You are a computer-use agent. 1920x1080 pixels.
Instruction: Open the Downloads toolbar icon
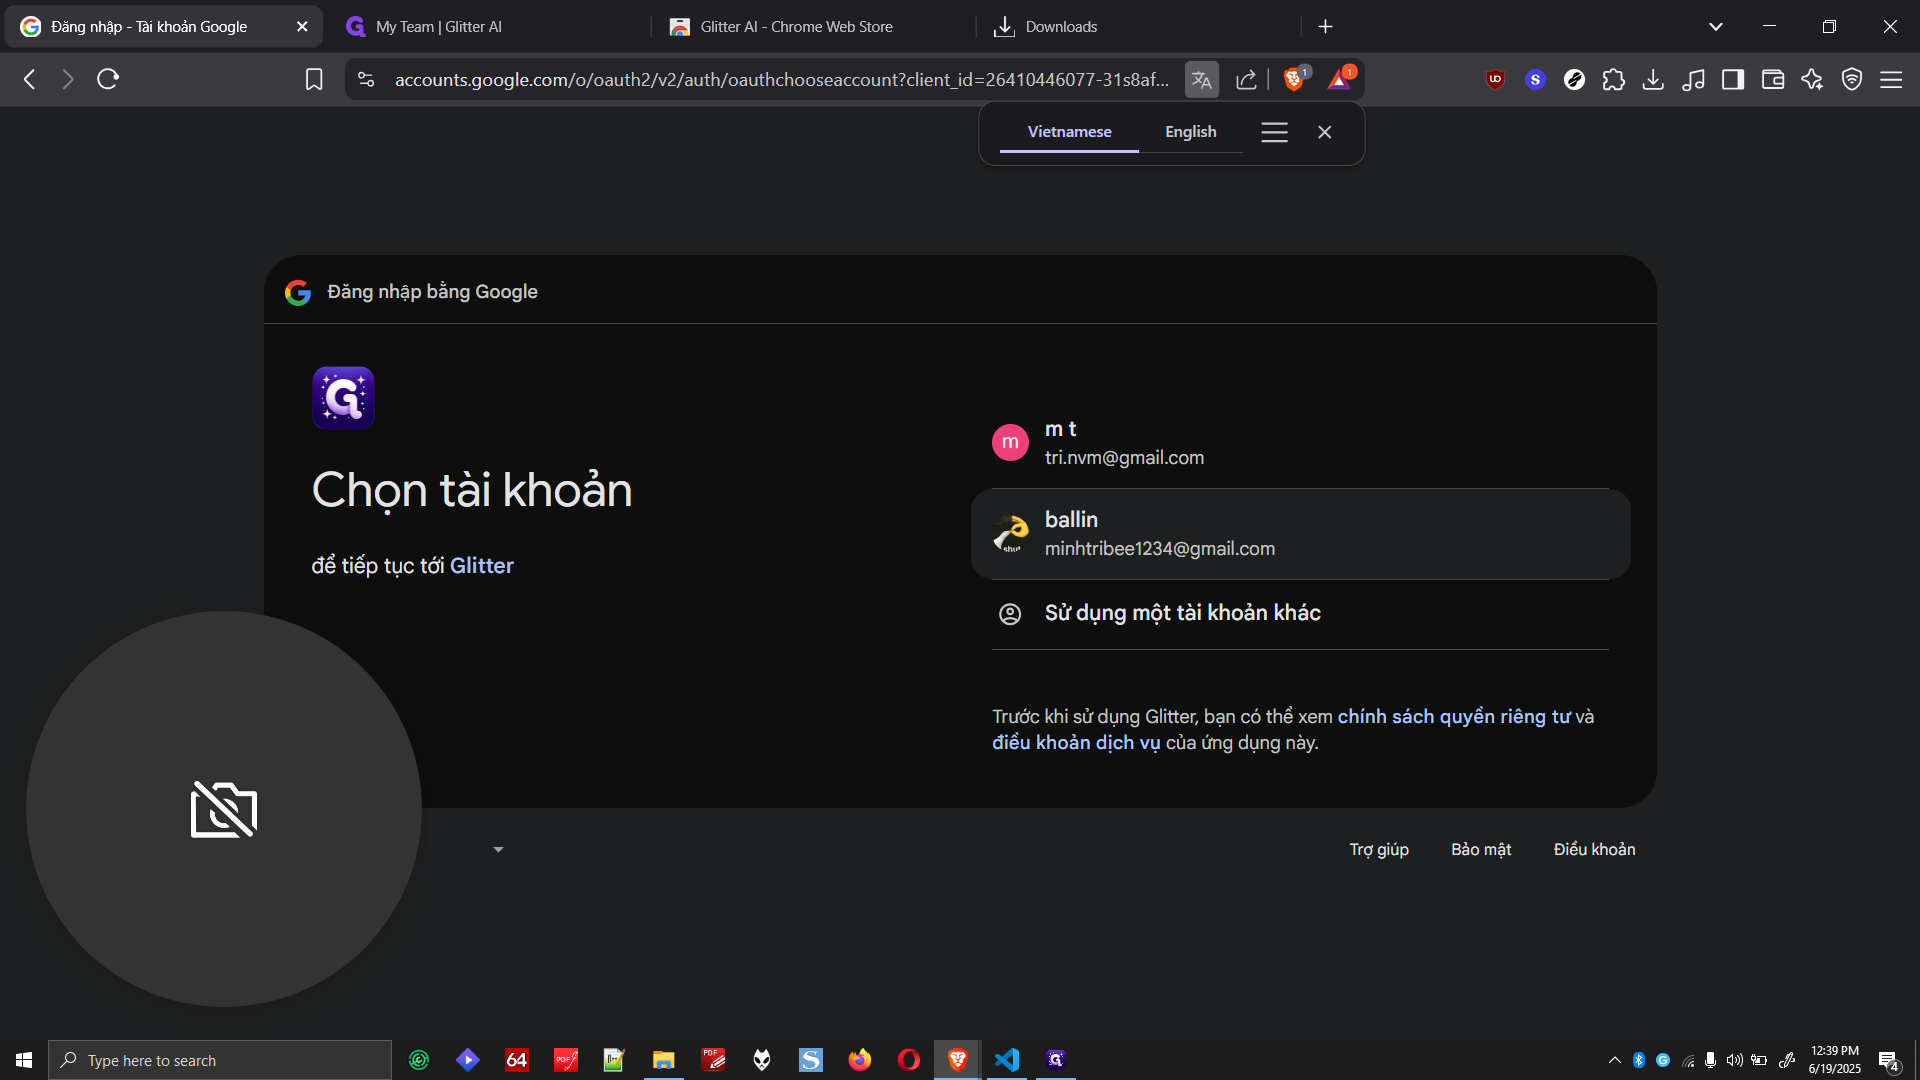pyautogui.click(x=1653, y=80)
